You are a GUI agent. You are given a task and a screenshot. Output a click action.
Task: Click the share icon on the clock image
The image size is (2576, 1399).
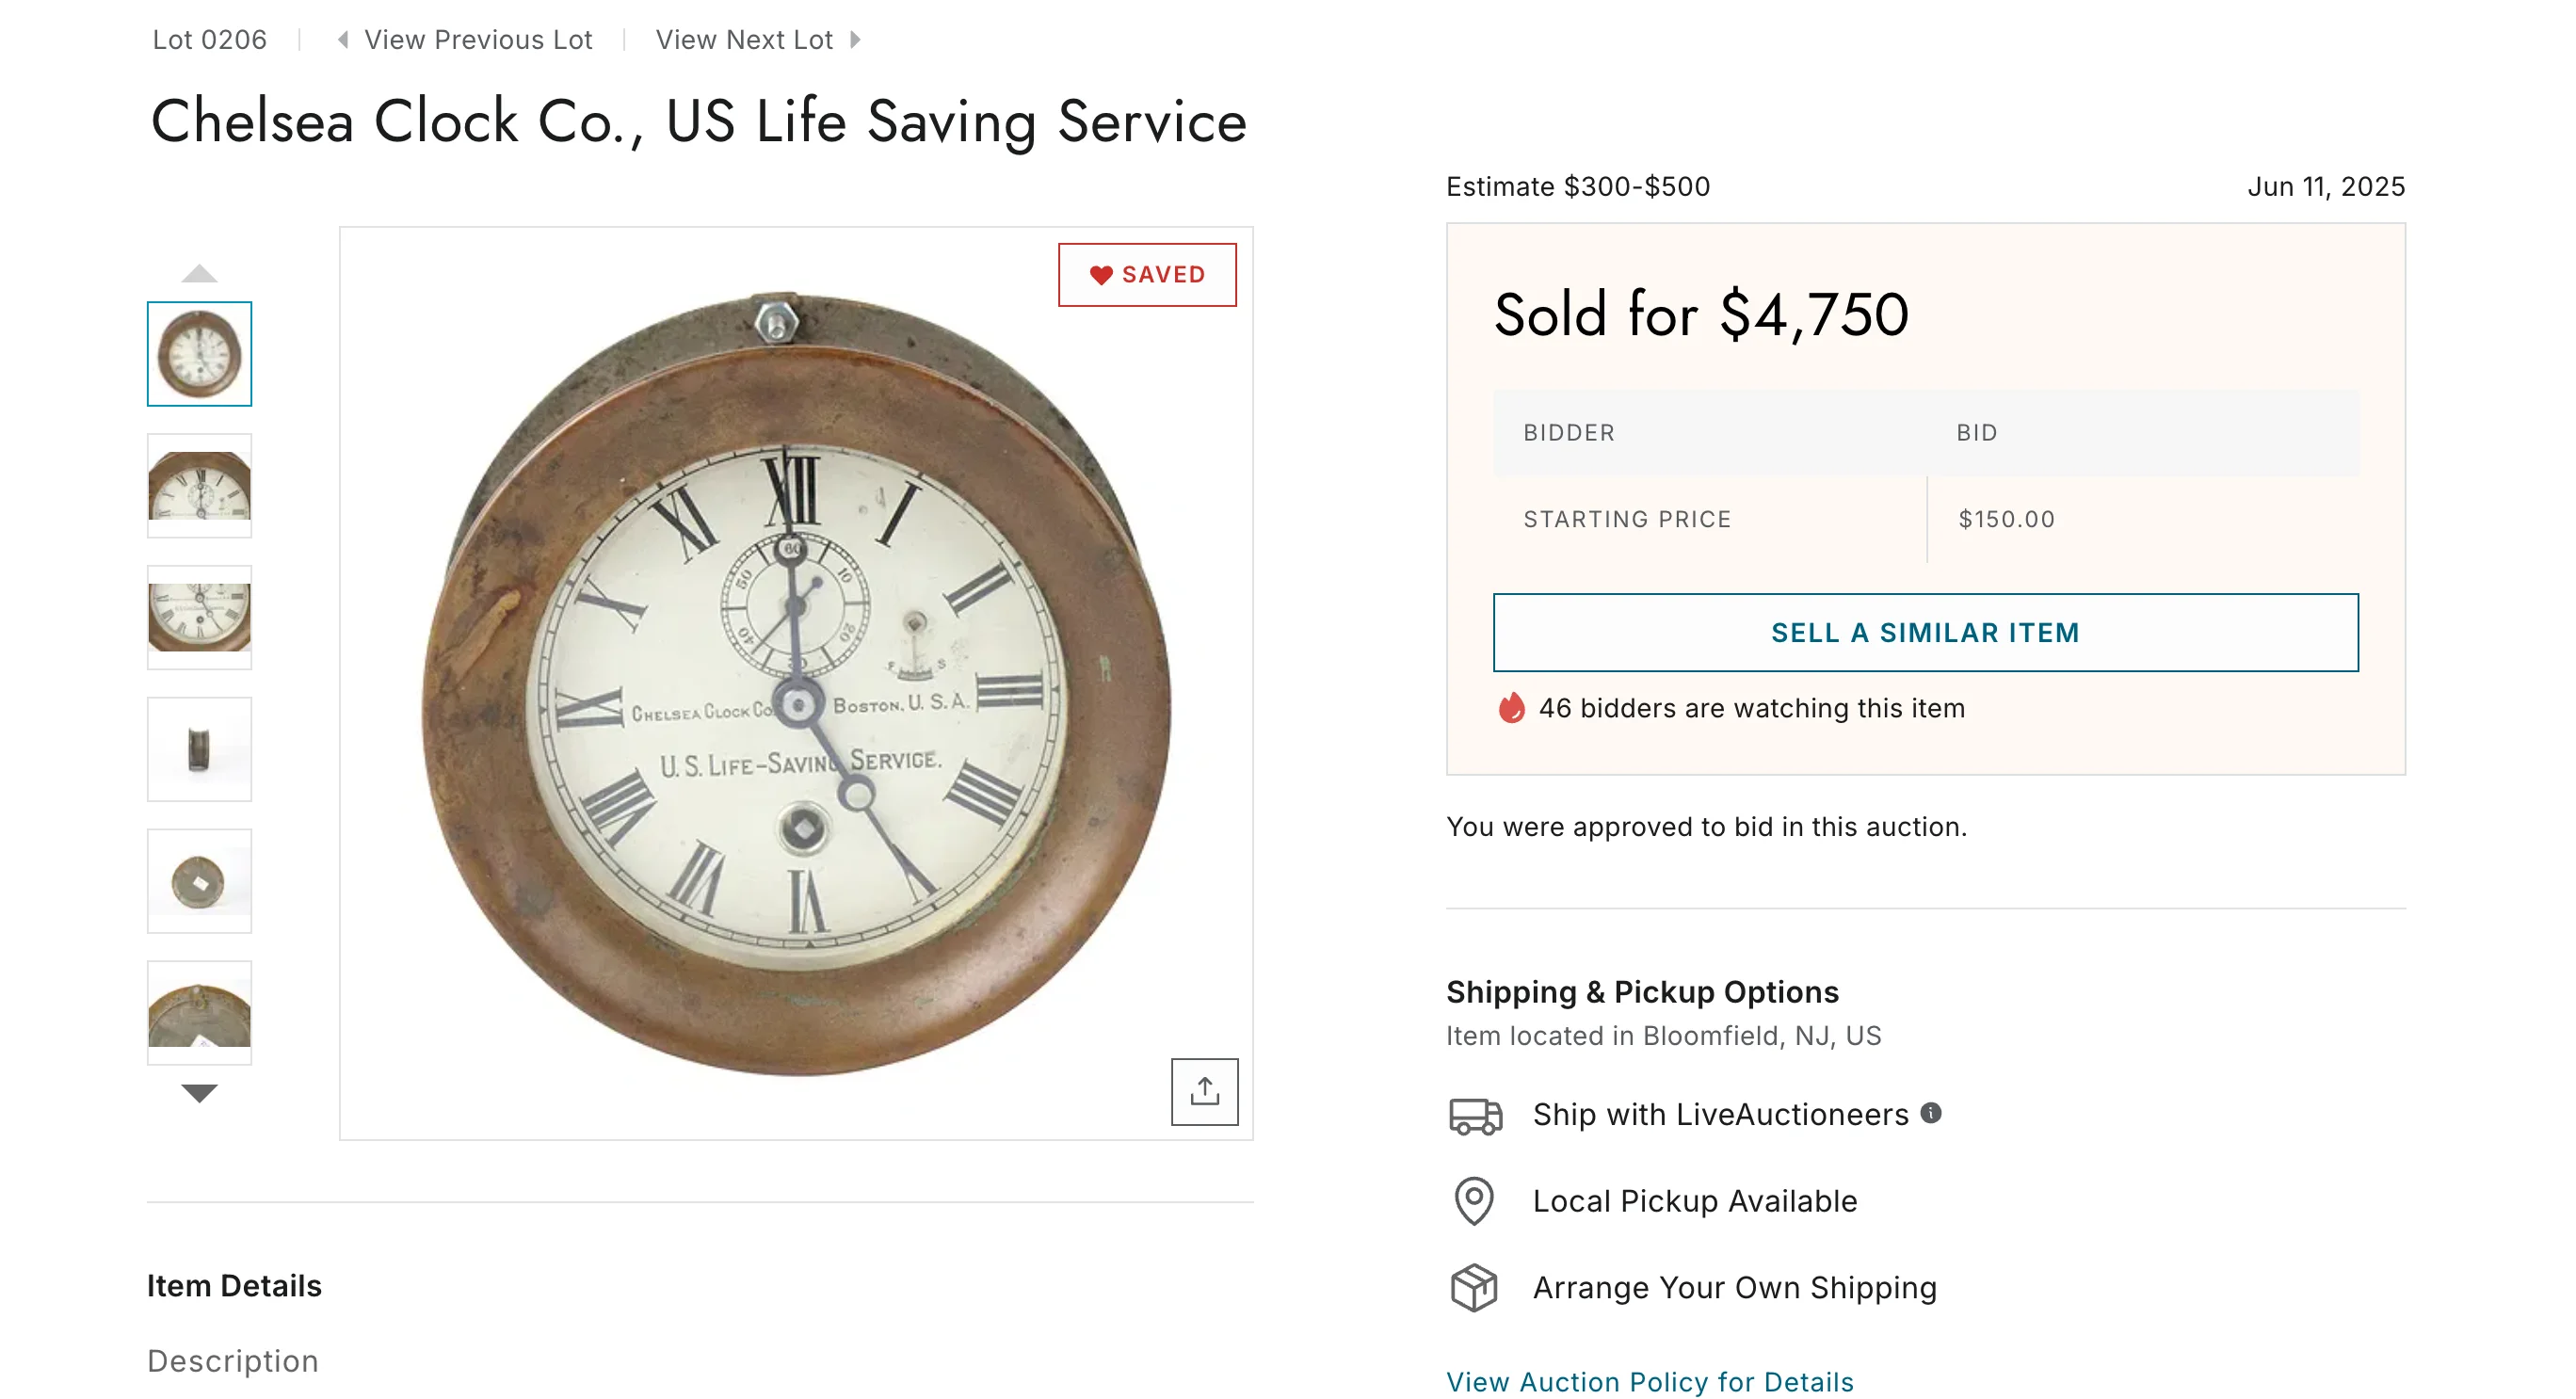pyautogui.click(x=1204, y=1091)
